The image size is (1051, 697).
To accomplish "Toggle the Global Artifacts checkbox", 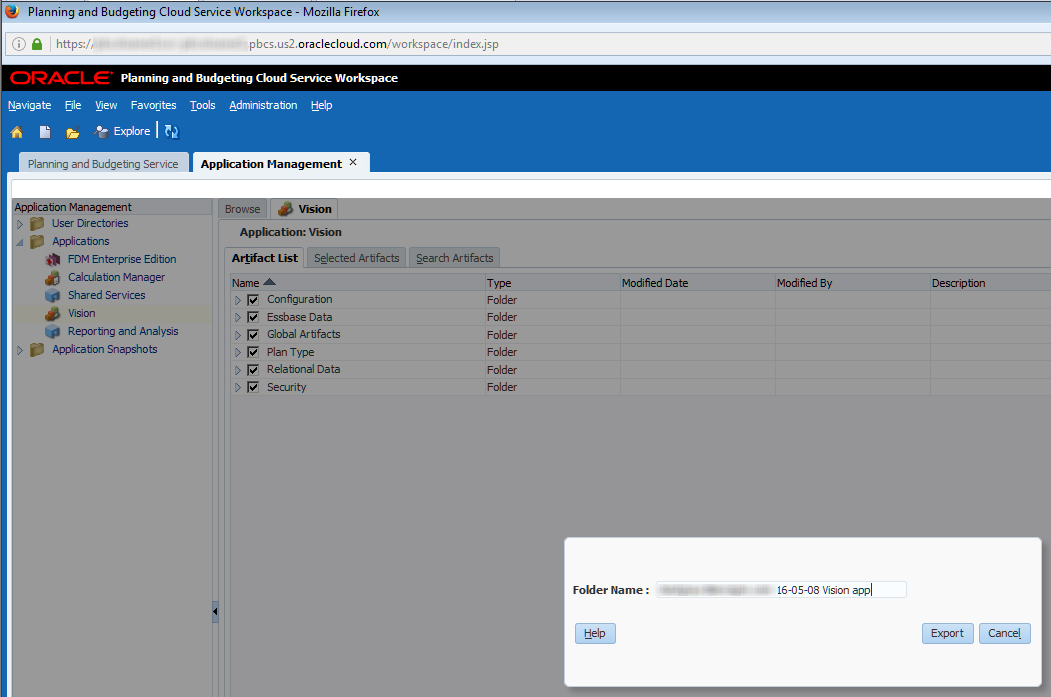I will click(253, 334).
